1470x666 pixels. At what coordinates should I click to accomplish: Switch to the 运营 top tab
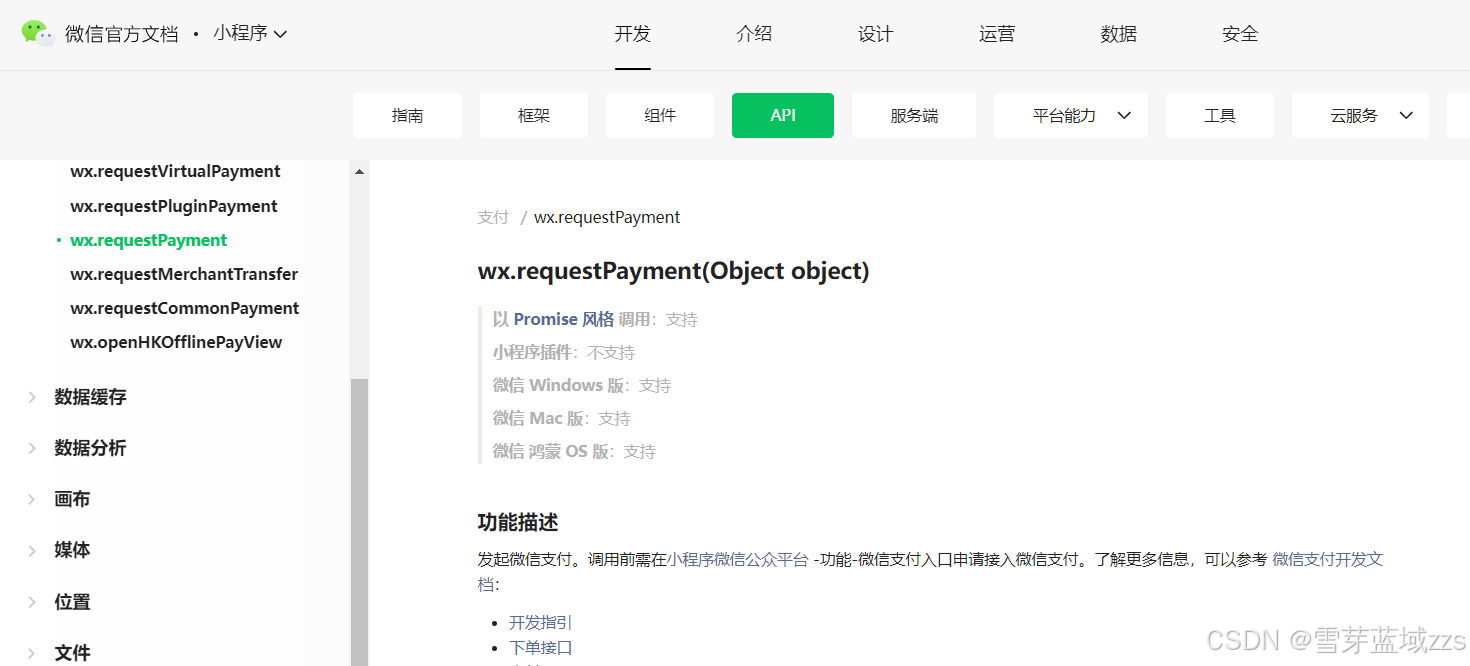click(x=997, y=34)
